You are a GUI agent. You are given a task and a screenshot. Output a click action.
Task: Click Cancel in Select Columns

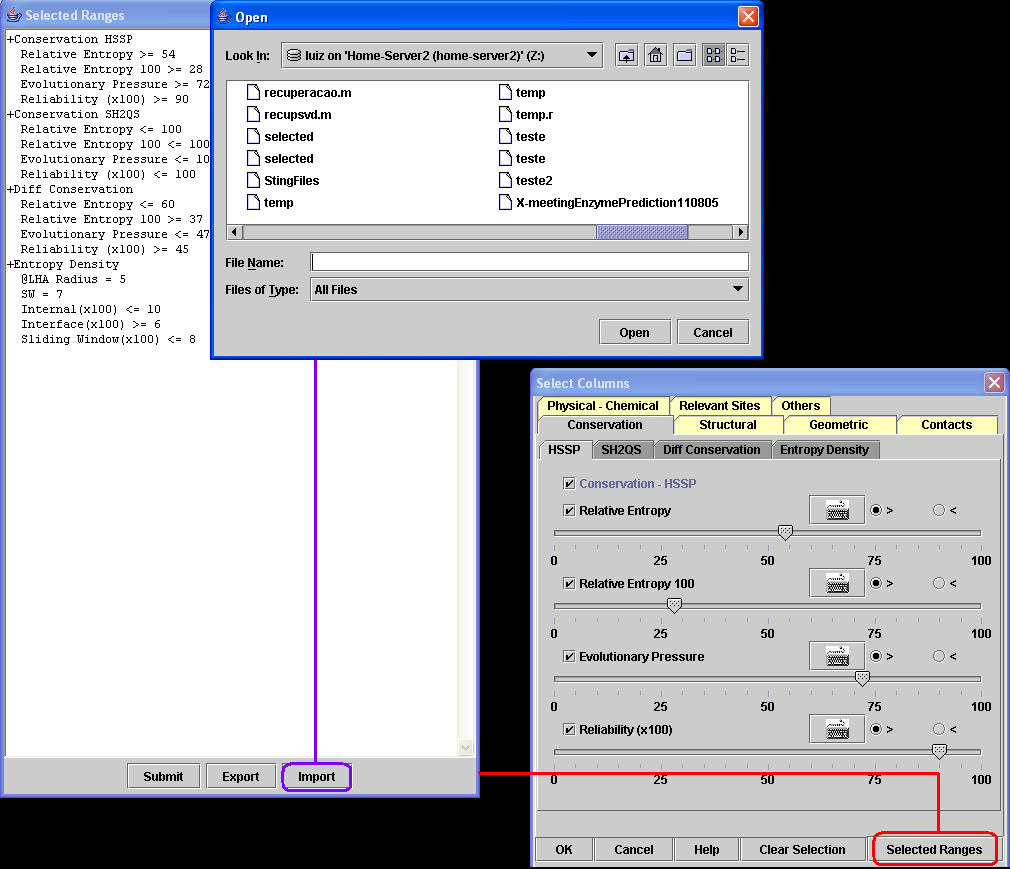[x=634, y=850]
